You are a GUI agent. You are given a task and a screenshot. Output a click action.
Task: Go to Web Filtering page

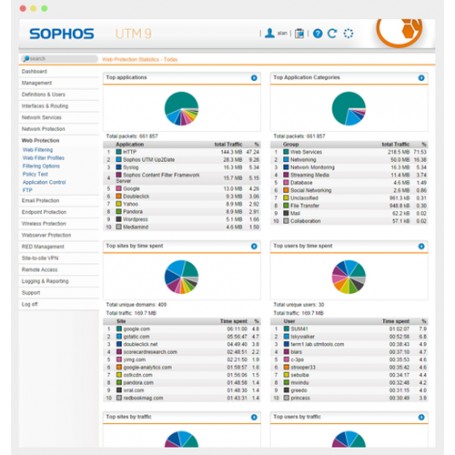click(x=38, y=150)
